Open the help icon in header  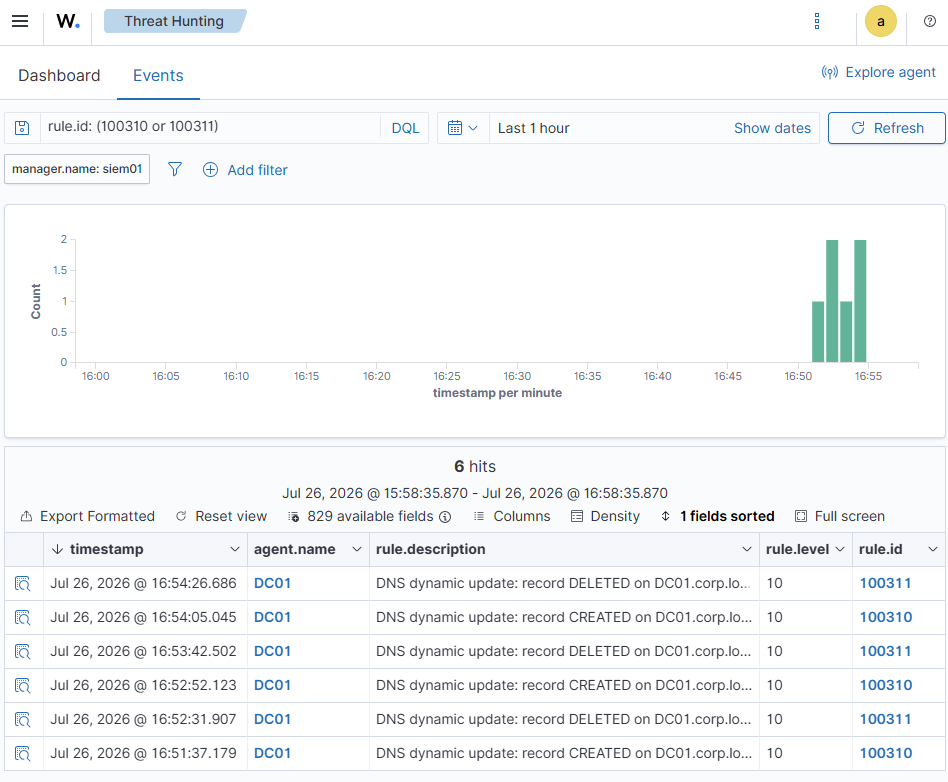point(930,21)
